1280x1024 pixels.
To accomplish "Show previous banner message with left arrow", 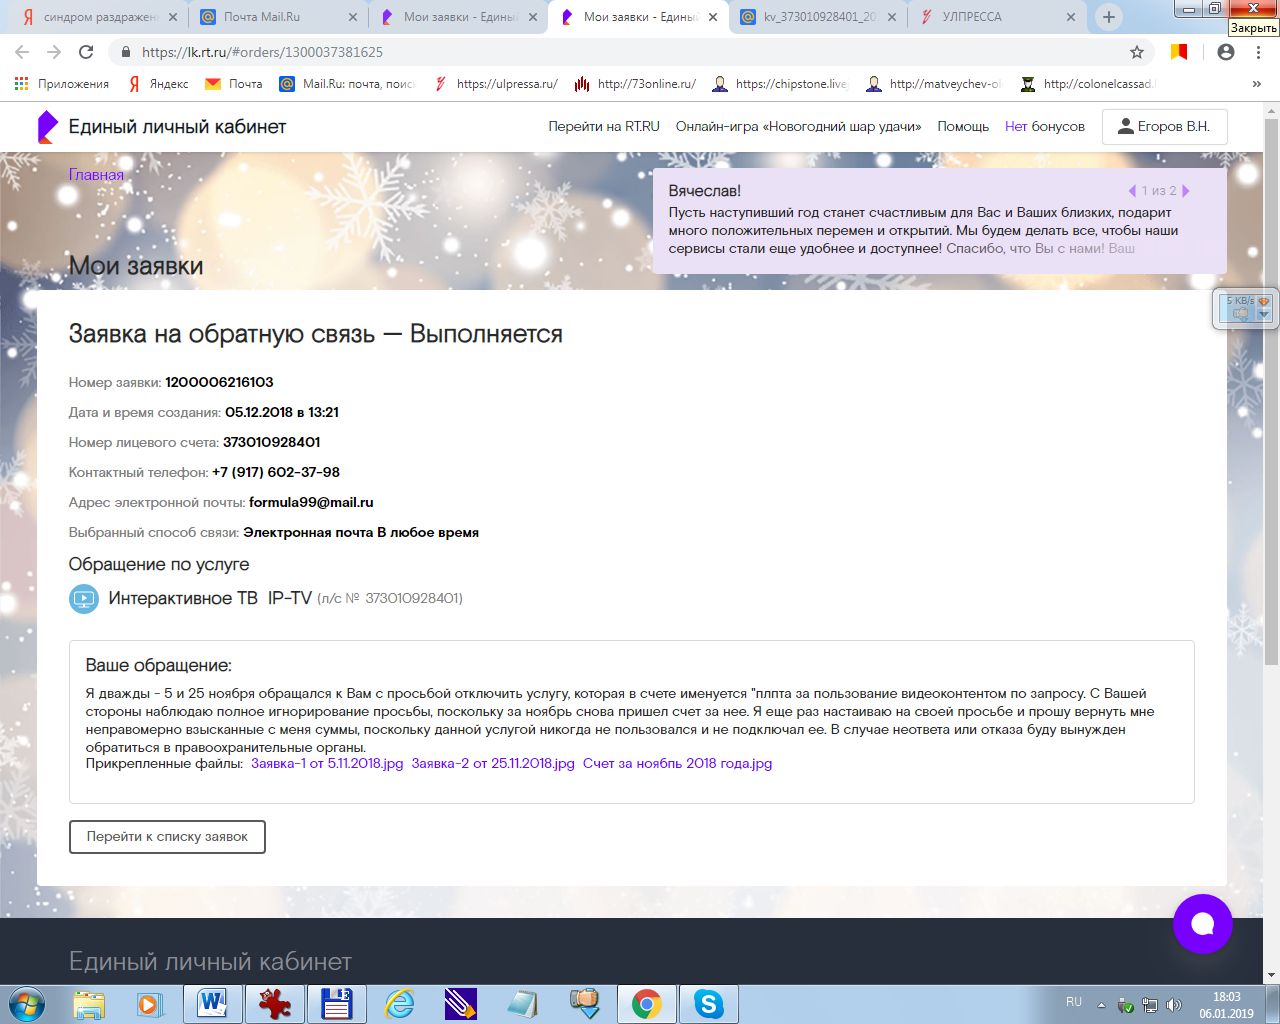I will [1132, 191].
